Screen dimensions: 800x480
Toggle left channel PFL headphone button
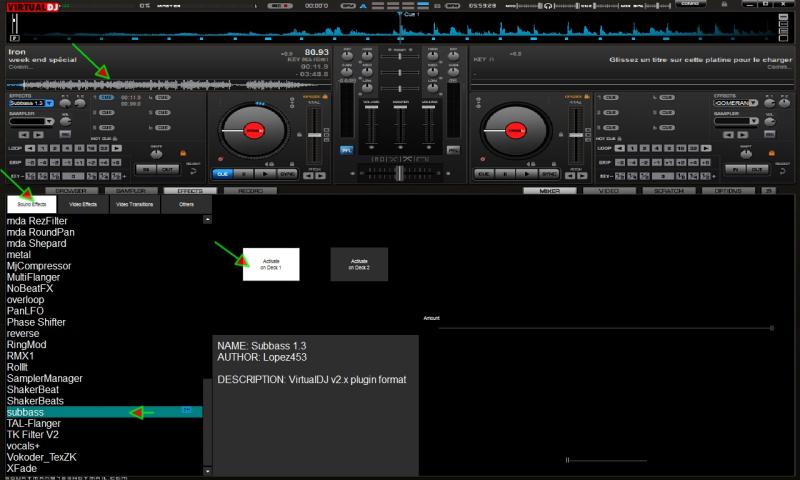(x=347, y=150)
